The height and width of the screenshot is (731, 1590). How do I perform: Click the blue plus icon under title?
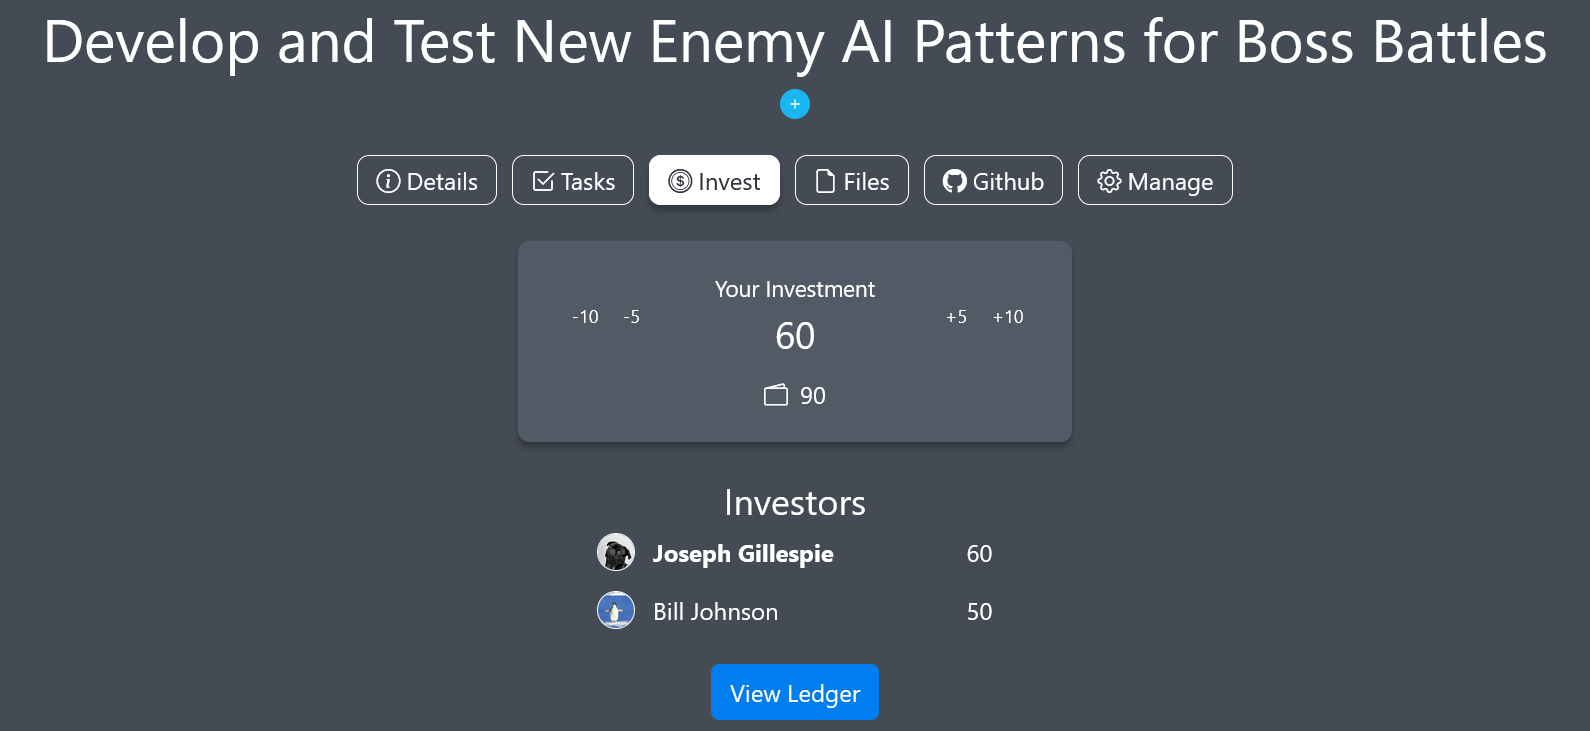click(795, 104)
